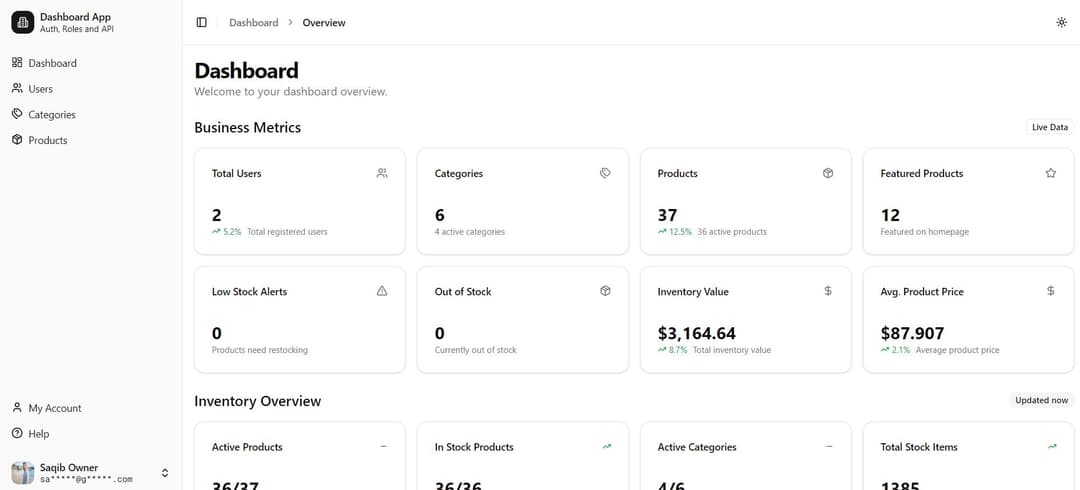Click the dollar icon on Inventory Value card
The width and height of the screenshot is (1080, 490).
click(x=828, y=292)
